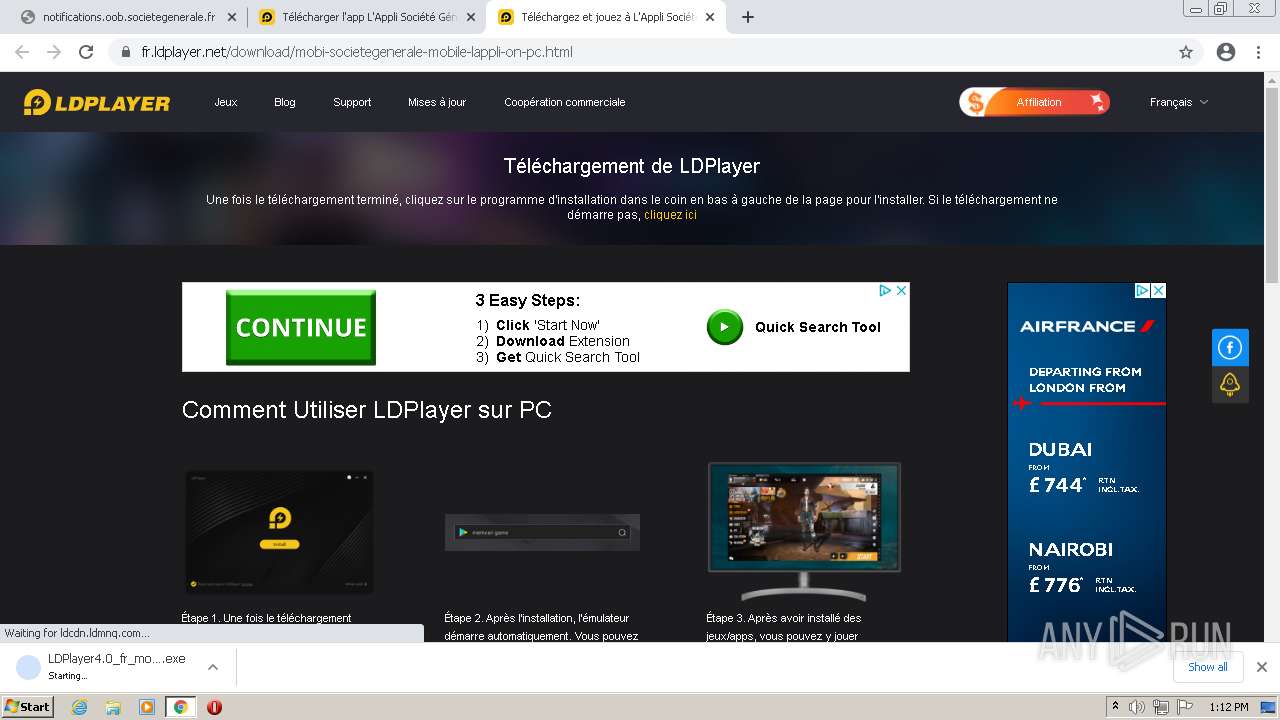Open the Coopération commerciale menu item
1280x720 pixels.
click(565, 102)
